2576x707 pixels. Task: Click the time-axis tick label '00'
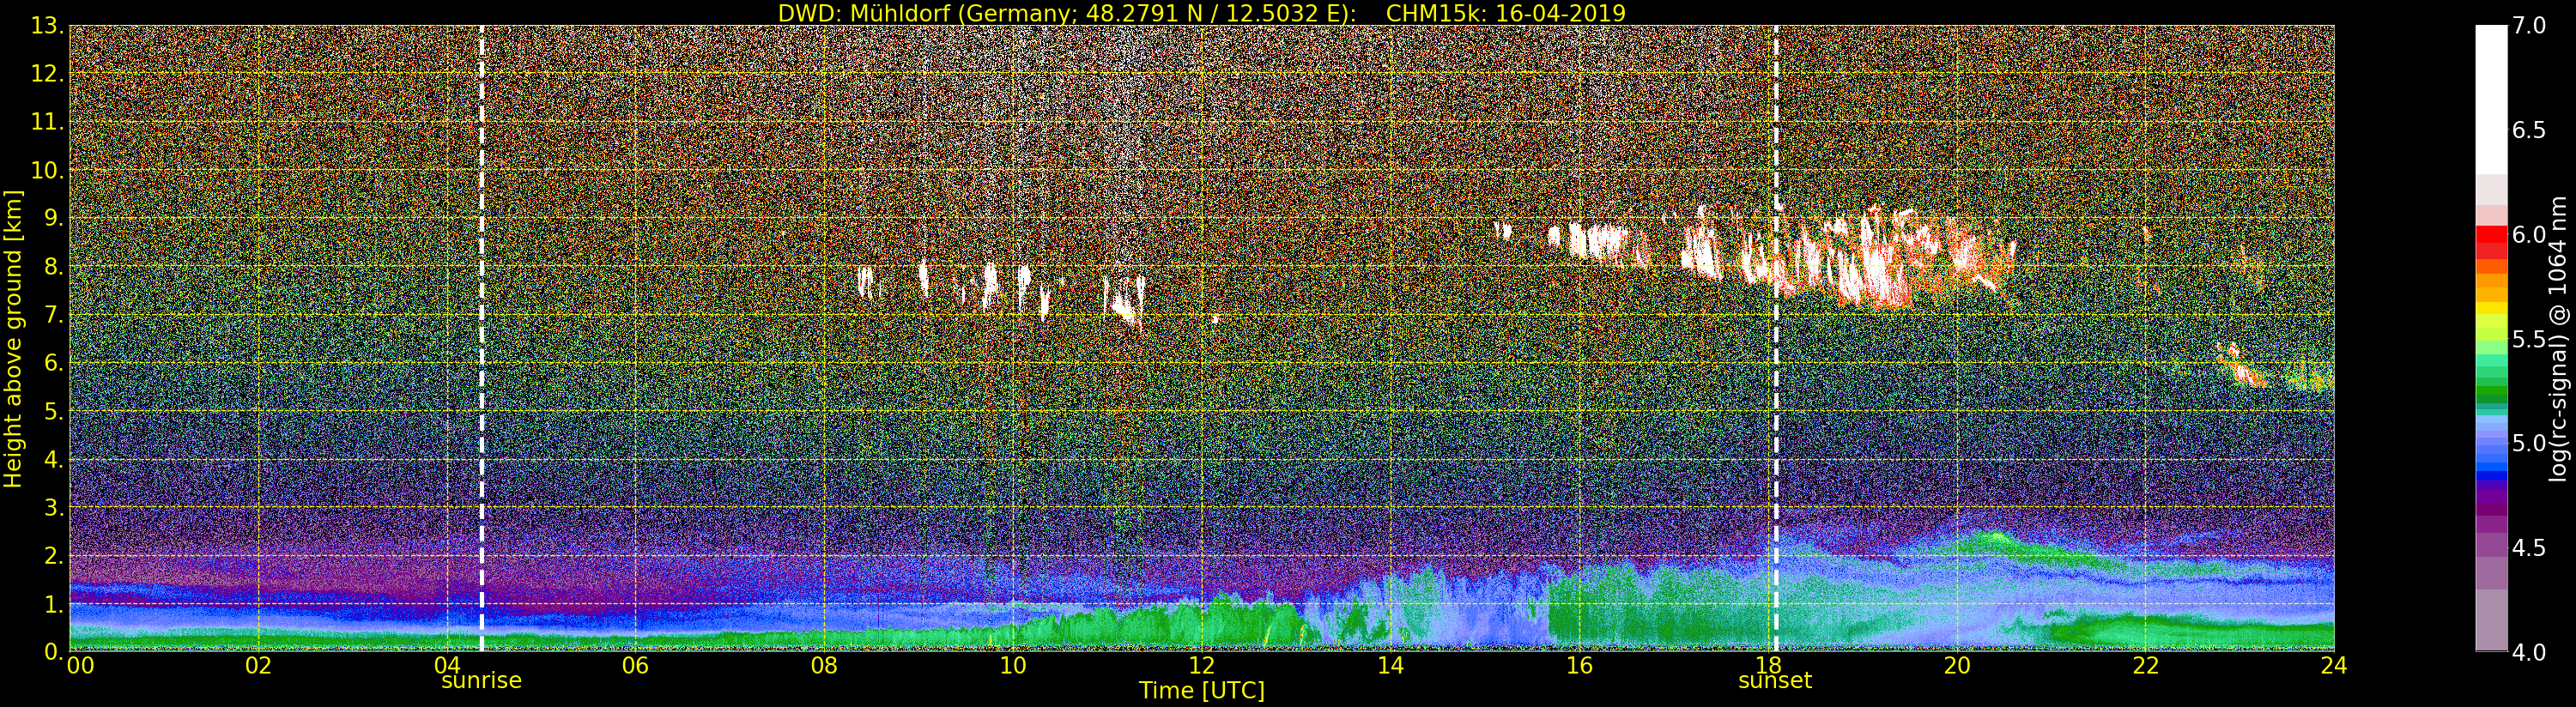[x=80, y=666]
